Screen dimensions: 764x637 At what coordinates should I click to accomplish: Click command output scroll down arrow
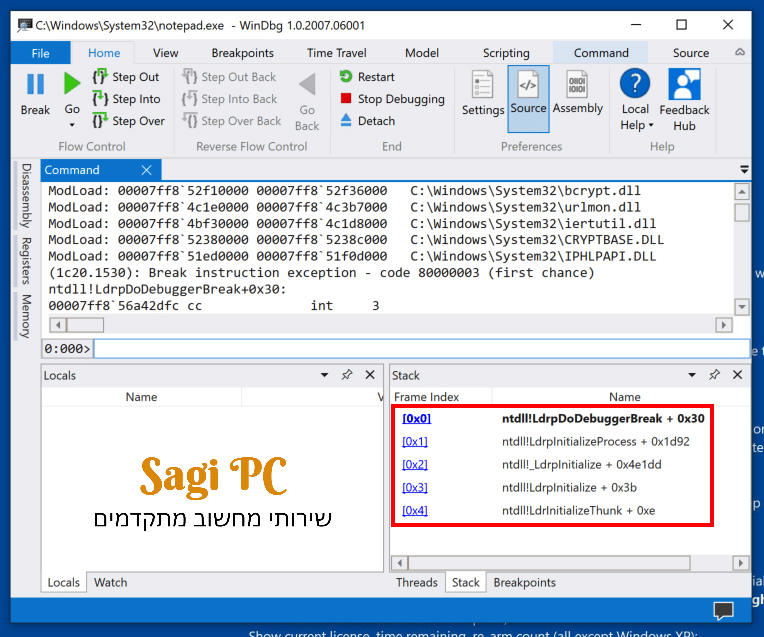click(x=742, y=307)
